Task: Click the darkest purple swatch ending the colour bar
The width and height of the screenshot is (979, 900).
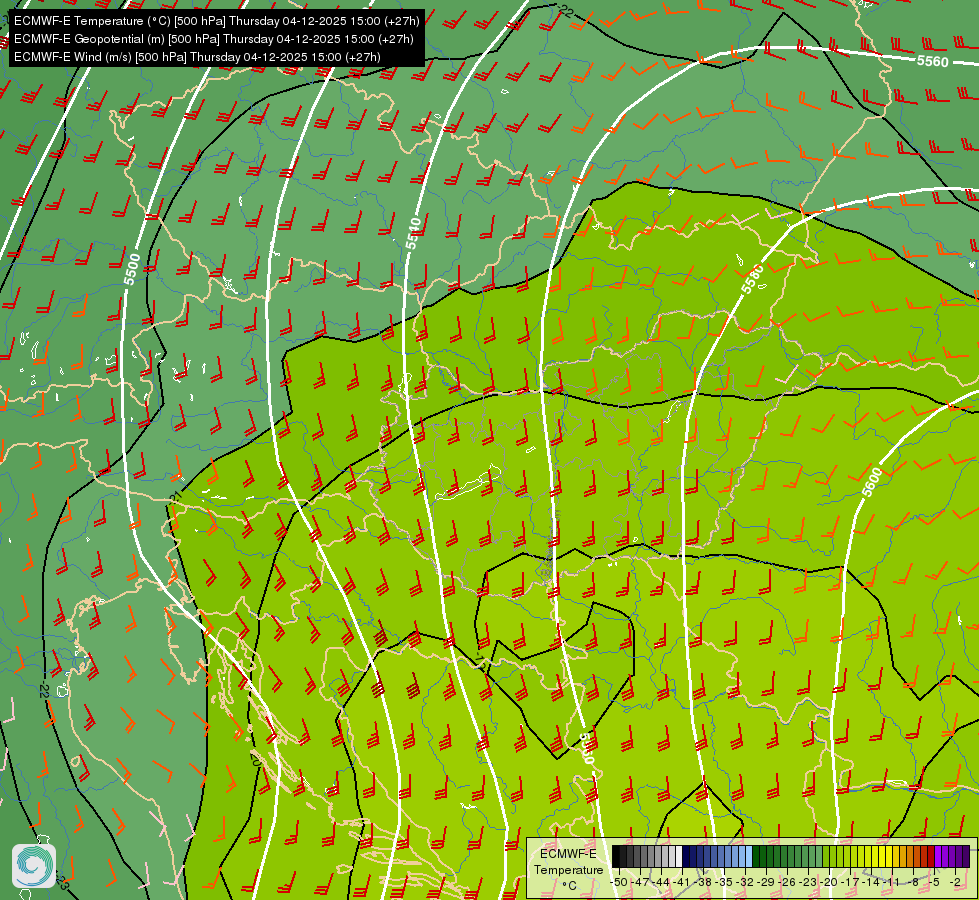Action: click(966, 856)
